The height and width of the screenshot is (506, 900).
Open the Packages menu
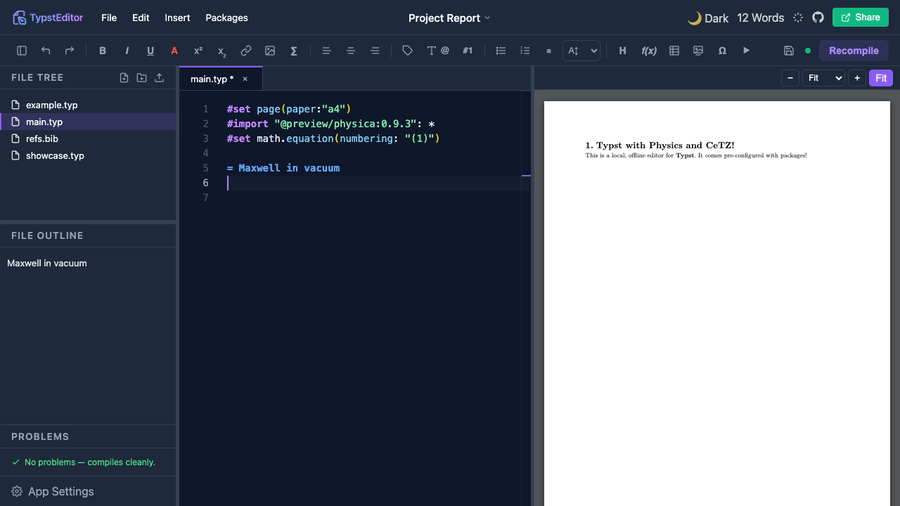point(227,18)
